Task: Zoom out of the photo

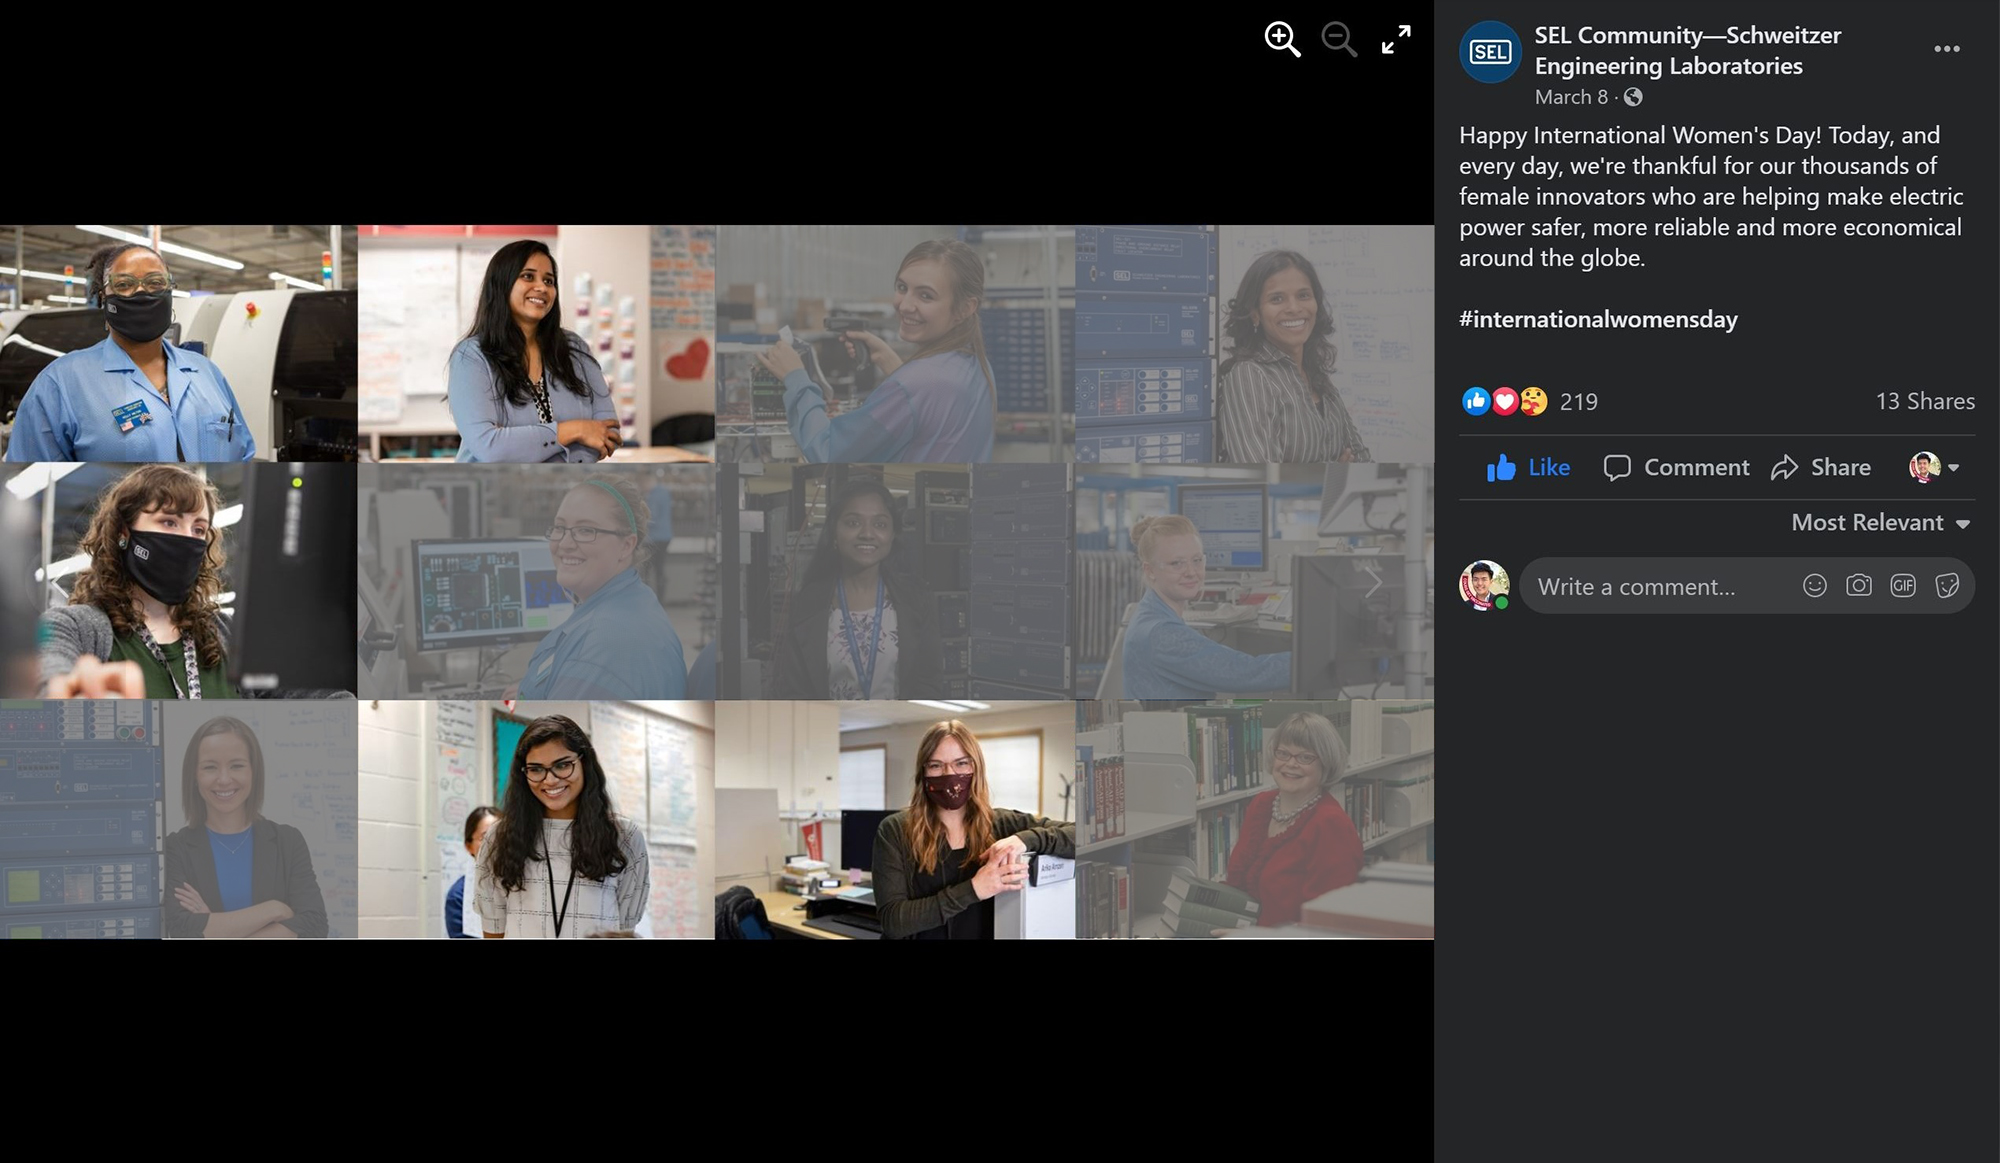Action: (1339, 40)
